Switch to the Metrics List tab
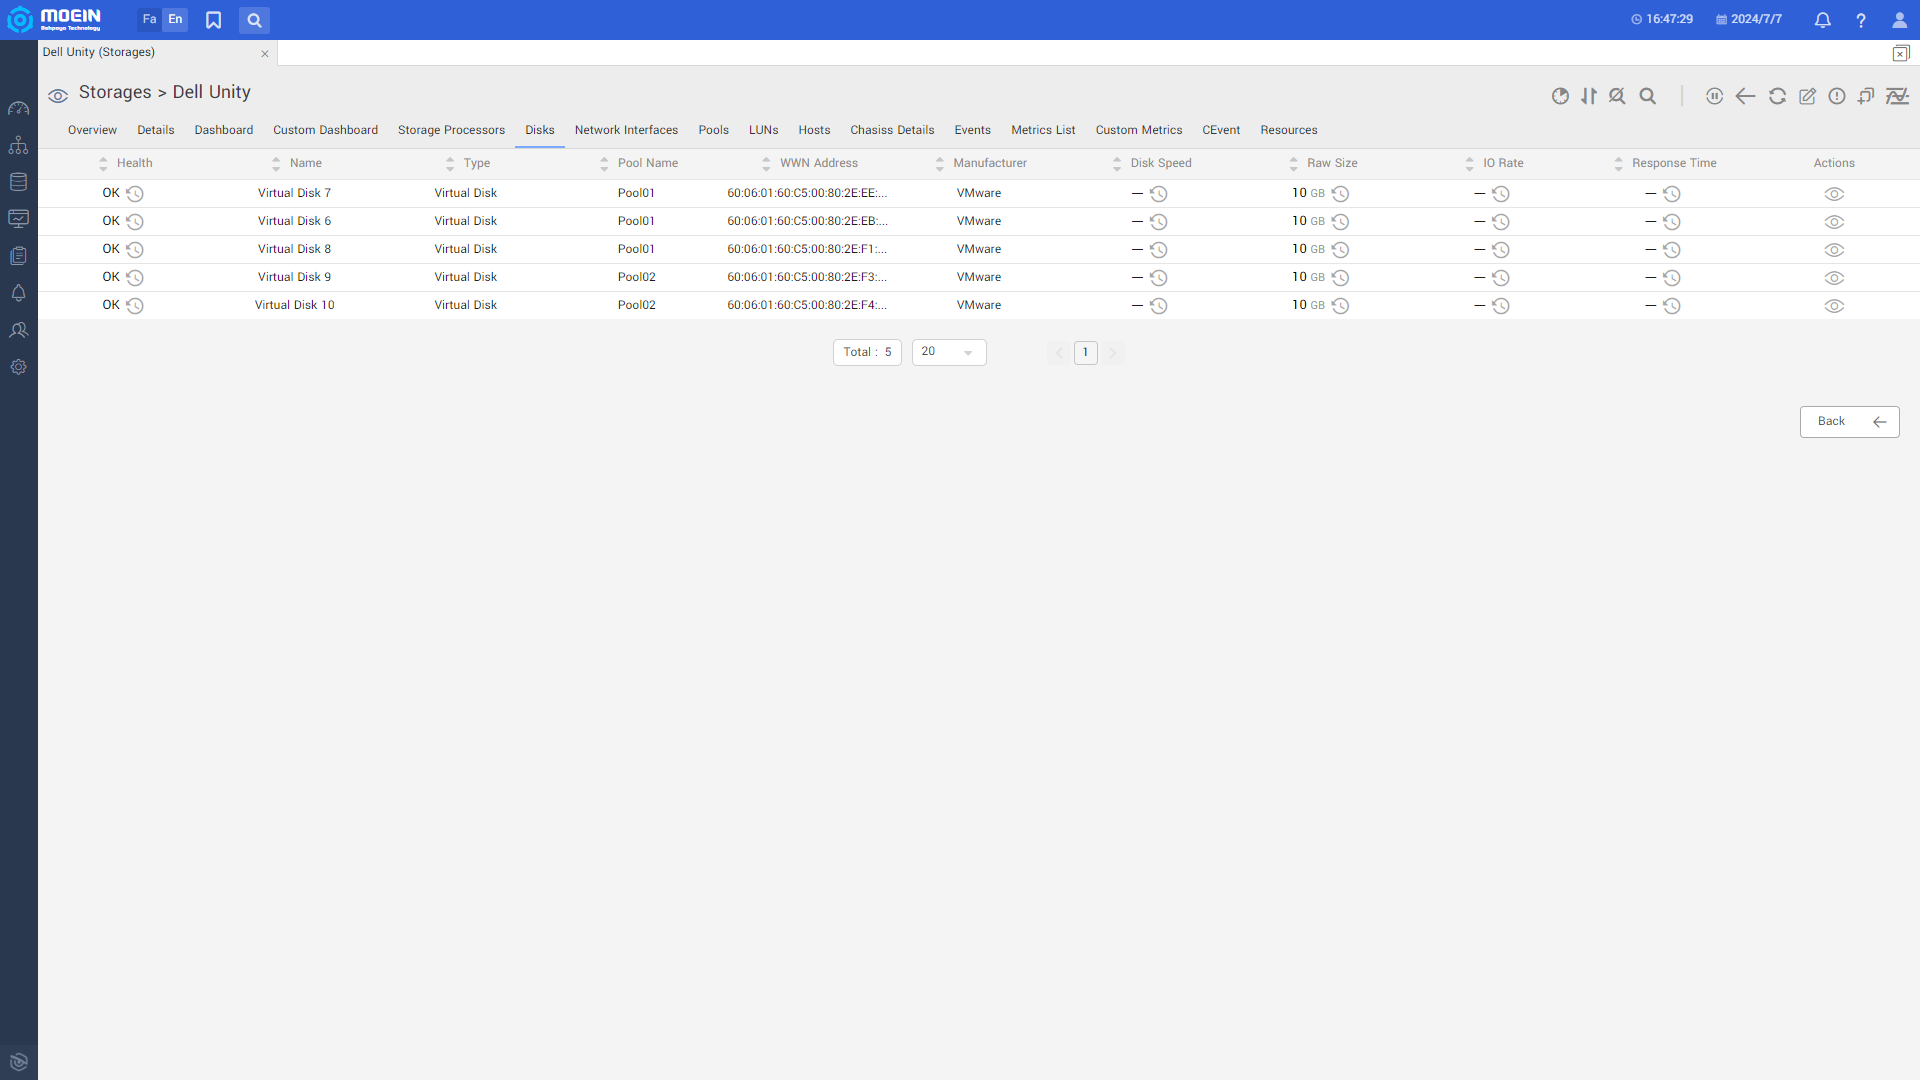The image size is (1920, 1080). (x=1043, y=130)
